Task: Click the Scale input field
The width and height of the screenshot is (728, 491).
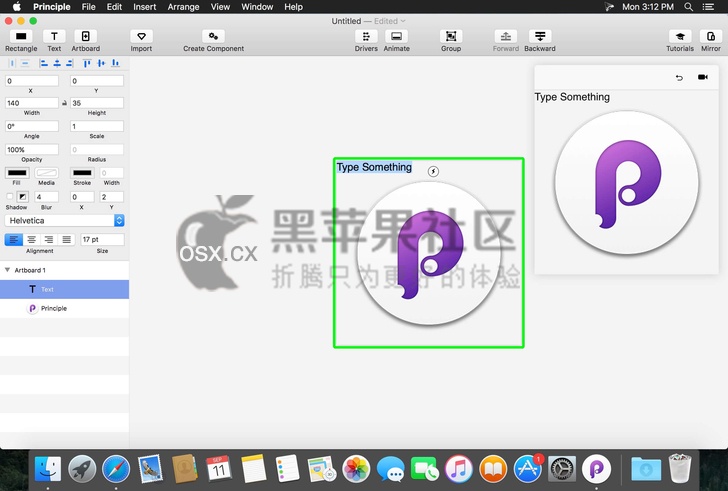Action: (x=97, y=126)
